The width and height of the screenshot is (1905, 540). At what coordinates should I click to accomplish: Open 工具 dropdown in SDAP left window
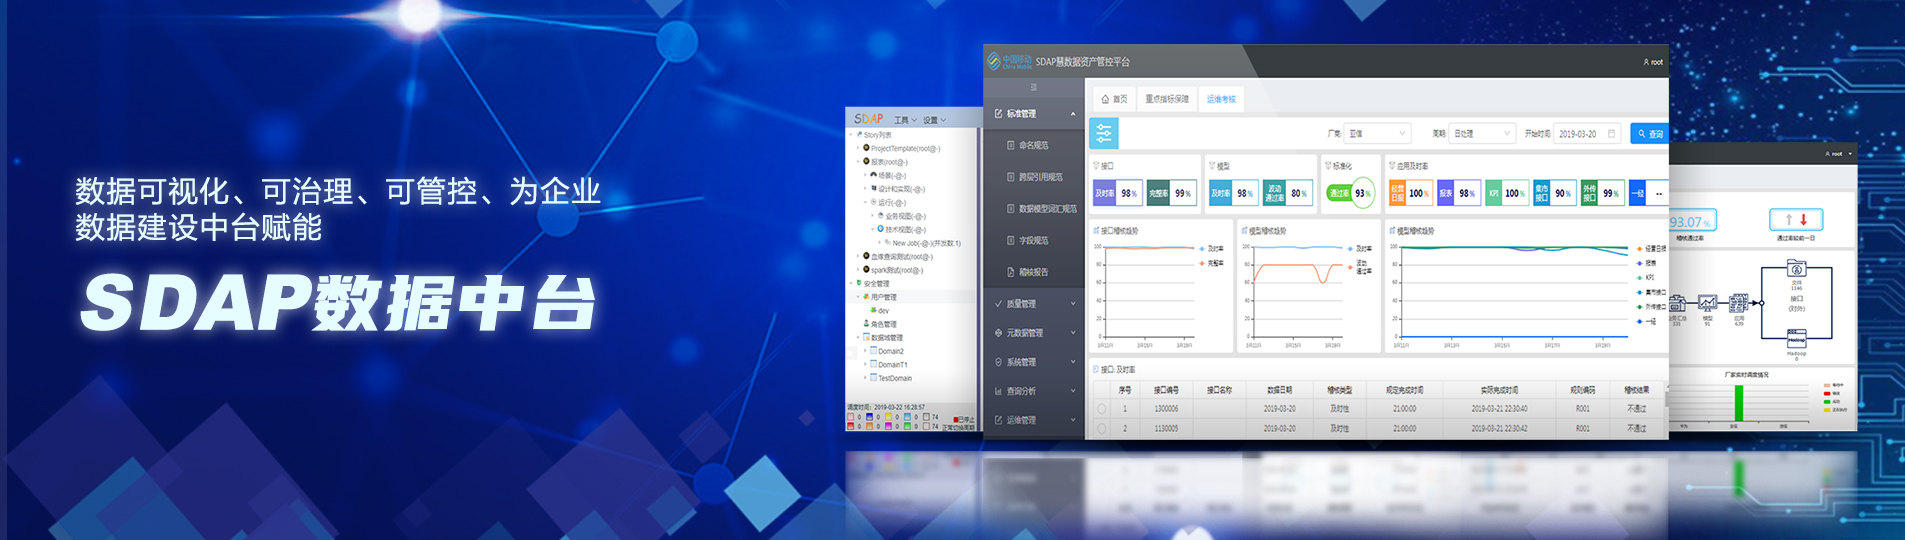pos(905,120)
